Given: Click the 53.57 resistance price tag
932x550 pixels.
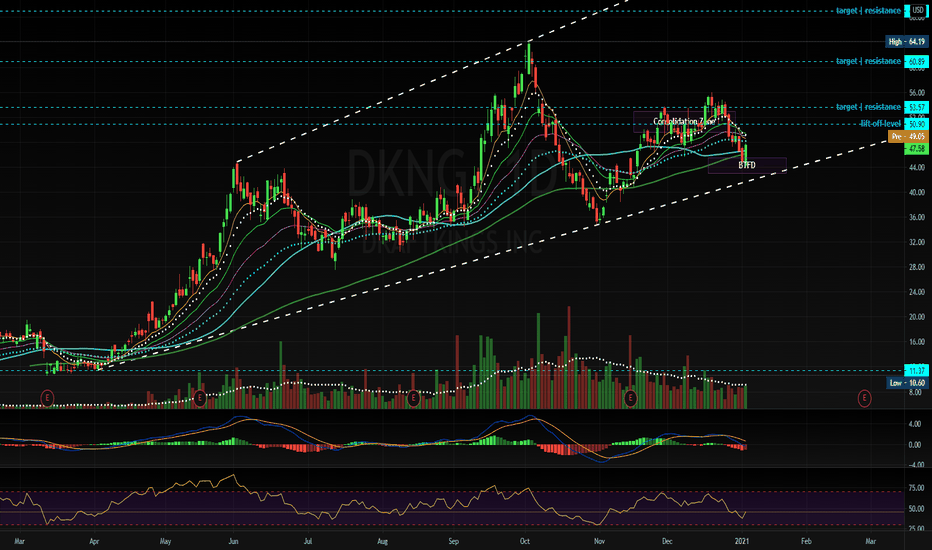Looking at the screenshot, I should [916, 107].
